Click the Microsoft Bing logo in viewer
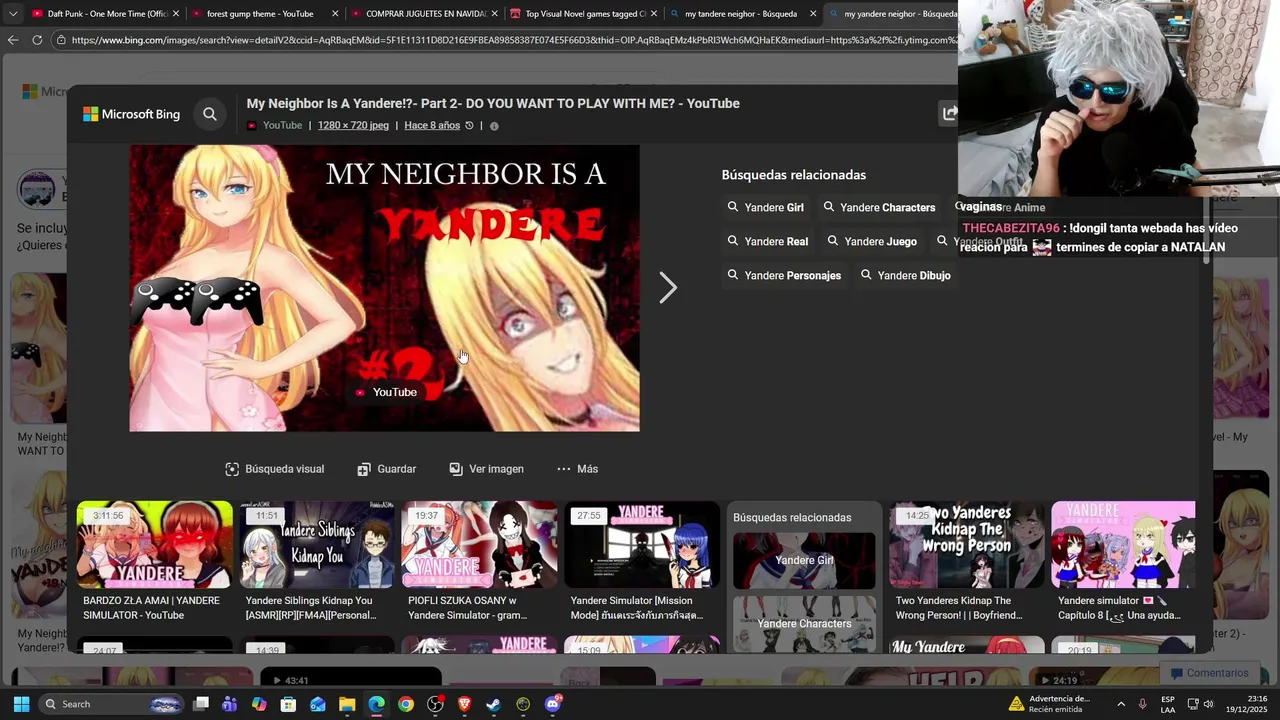 coord(131,114)
